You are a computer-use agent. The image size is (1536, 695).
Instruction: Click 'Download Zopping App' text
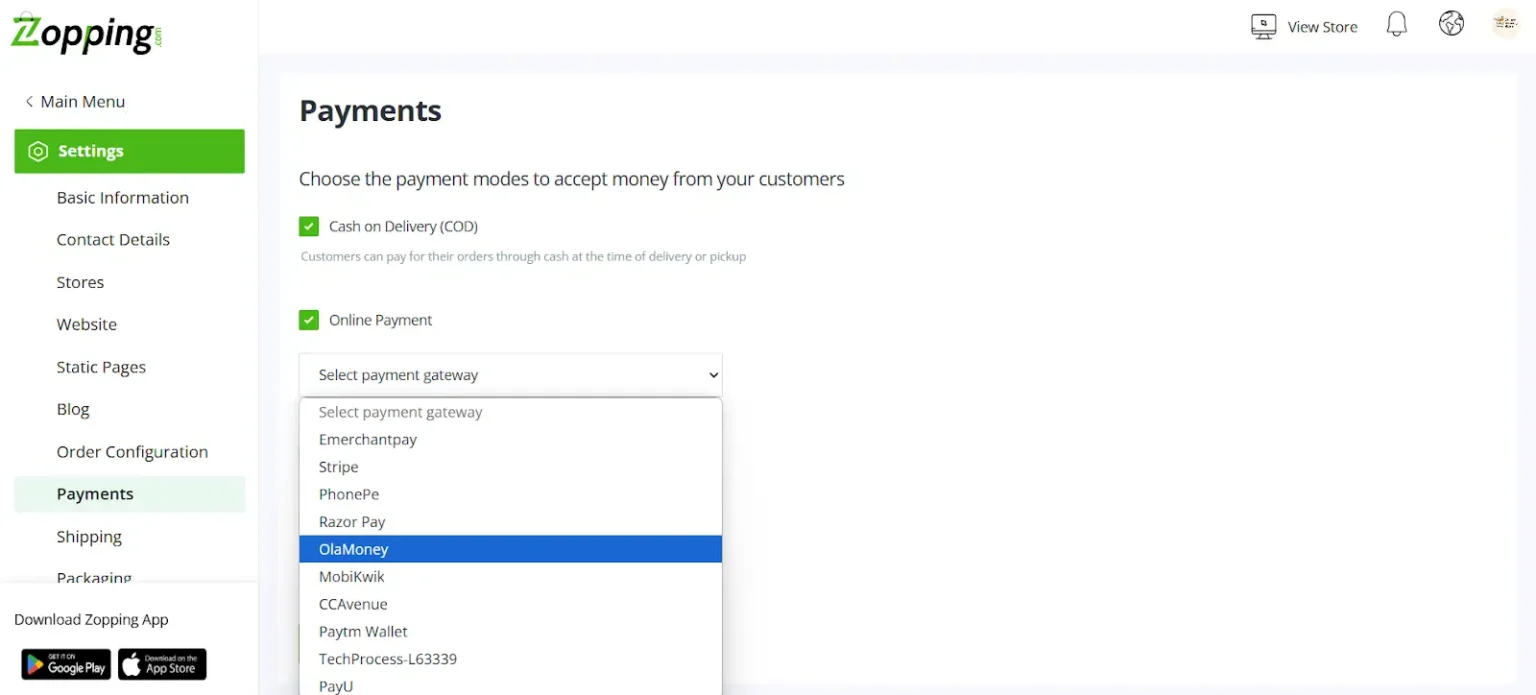pyautogui.click(x=91, y=620)
